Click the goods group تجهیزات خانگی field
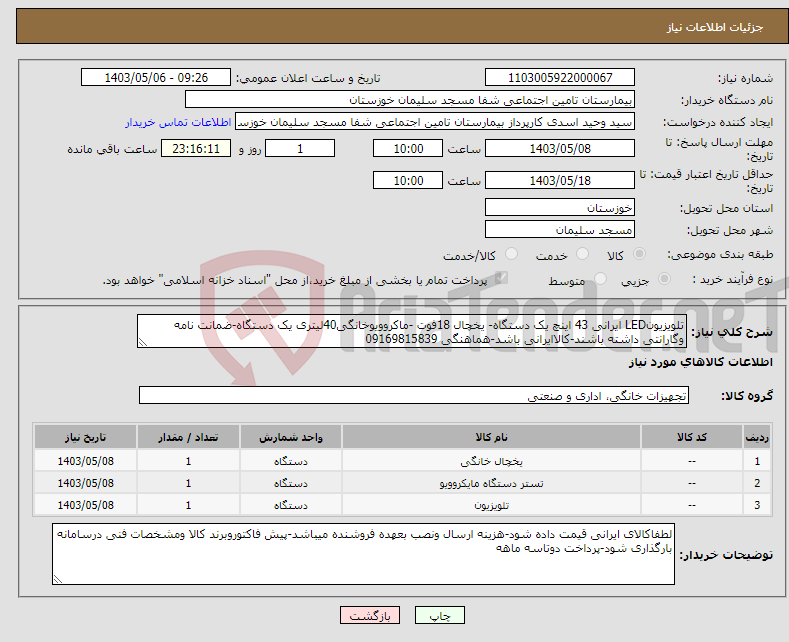Viewport: 789px width, 642px height. [x=414, y=395]
